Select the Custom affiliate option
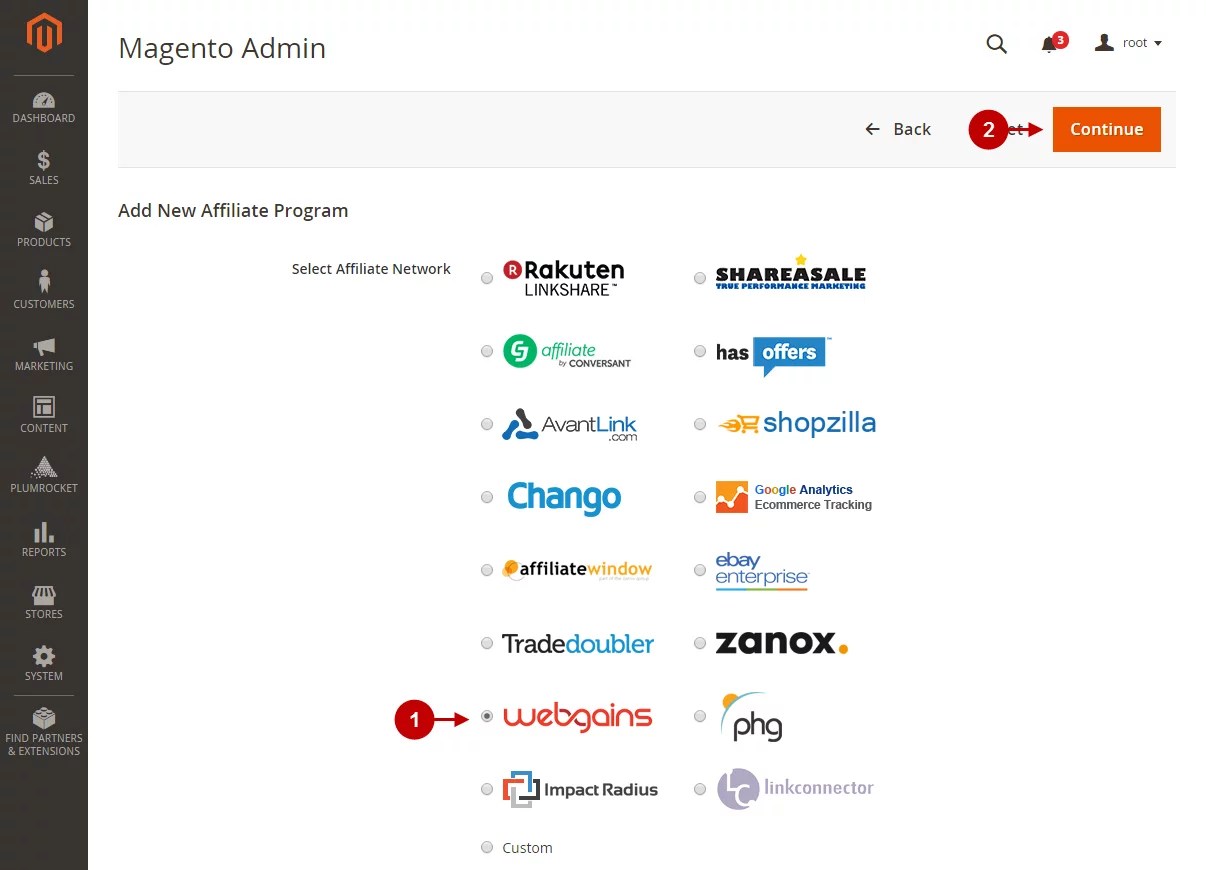The image size is (1206, 870). pos(487,847)
